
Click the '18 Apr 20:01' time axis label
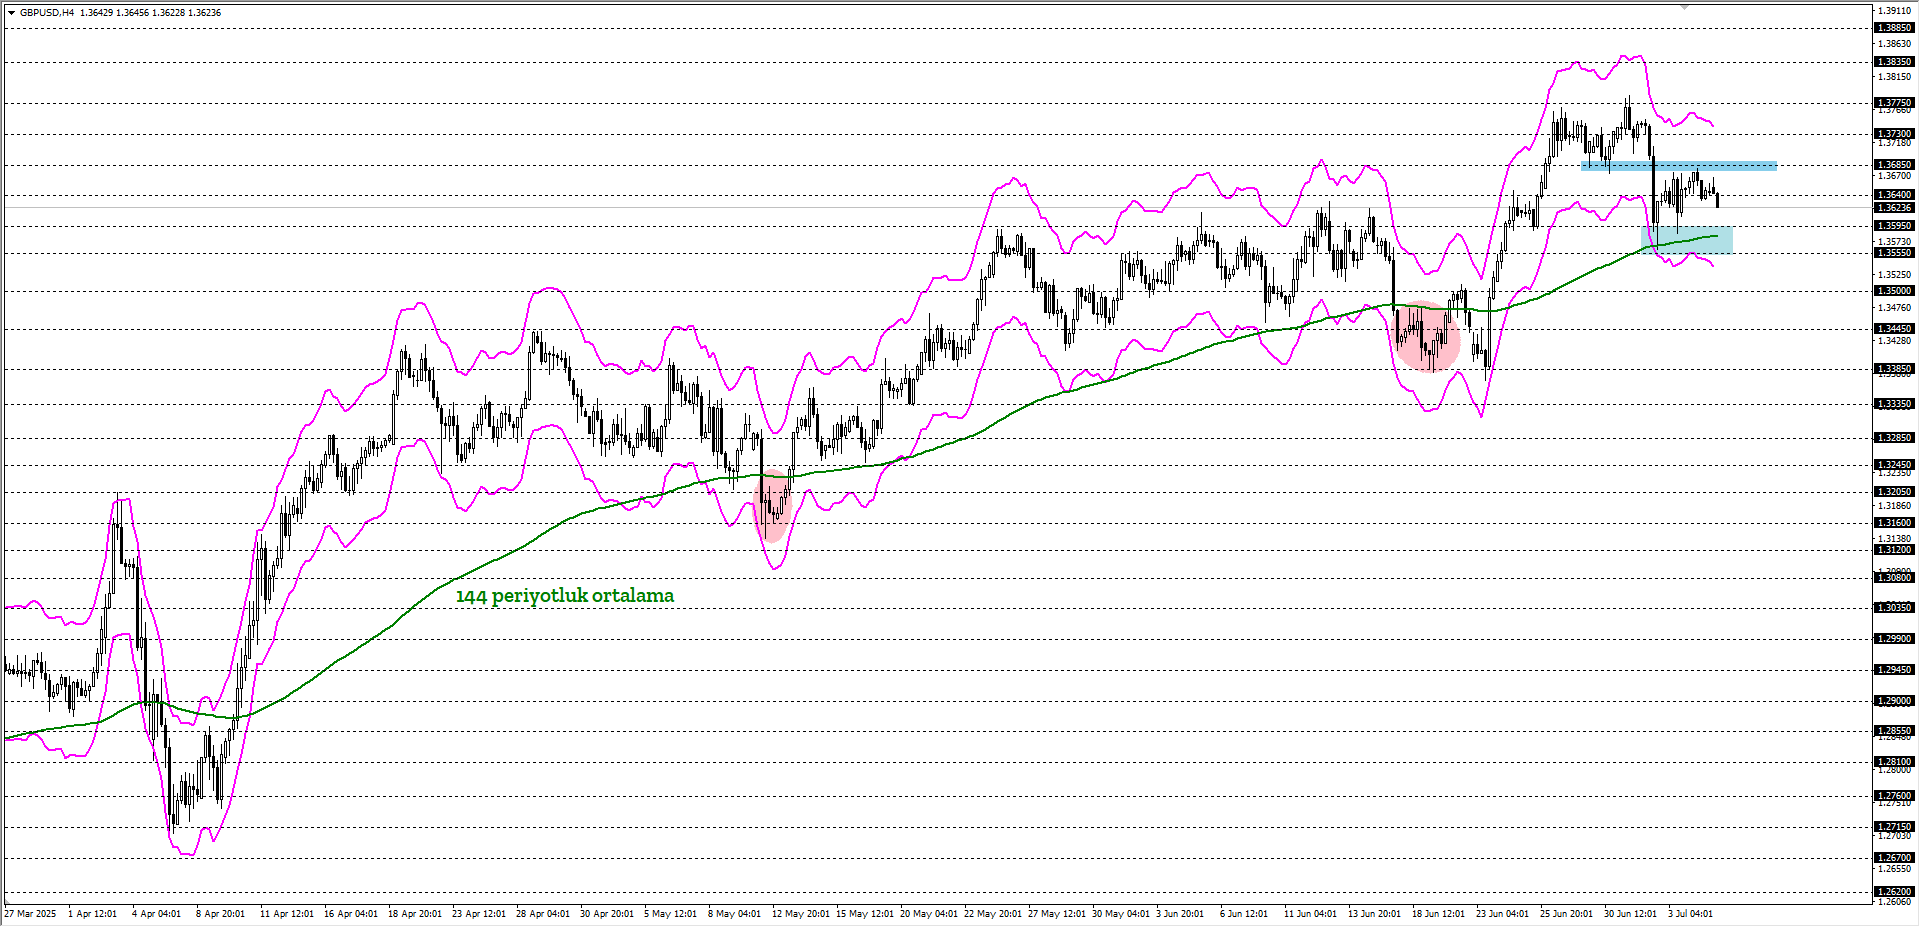(414, 914)
